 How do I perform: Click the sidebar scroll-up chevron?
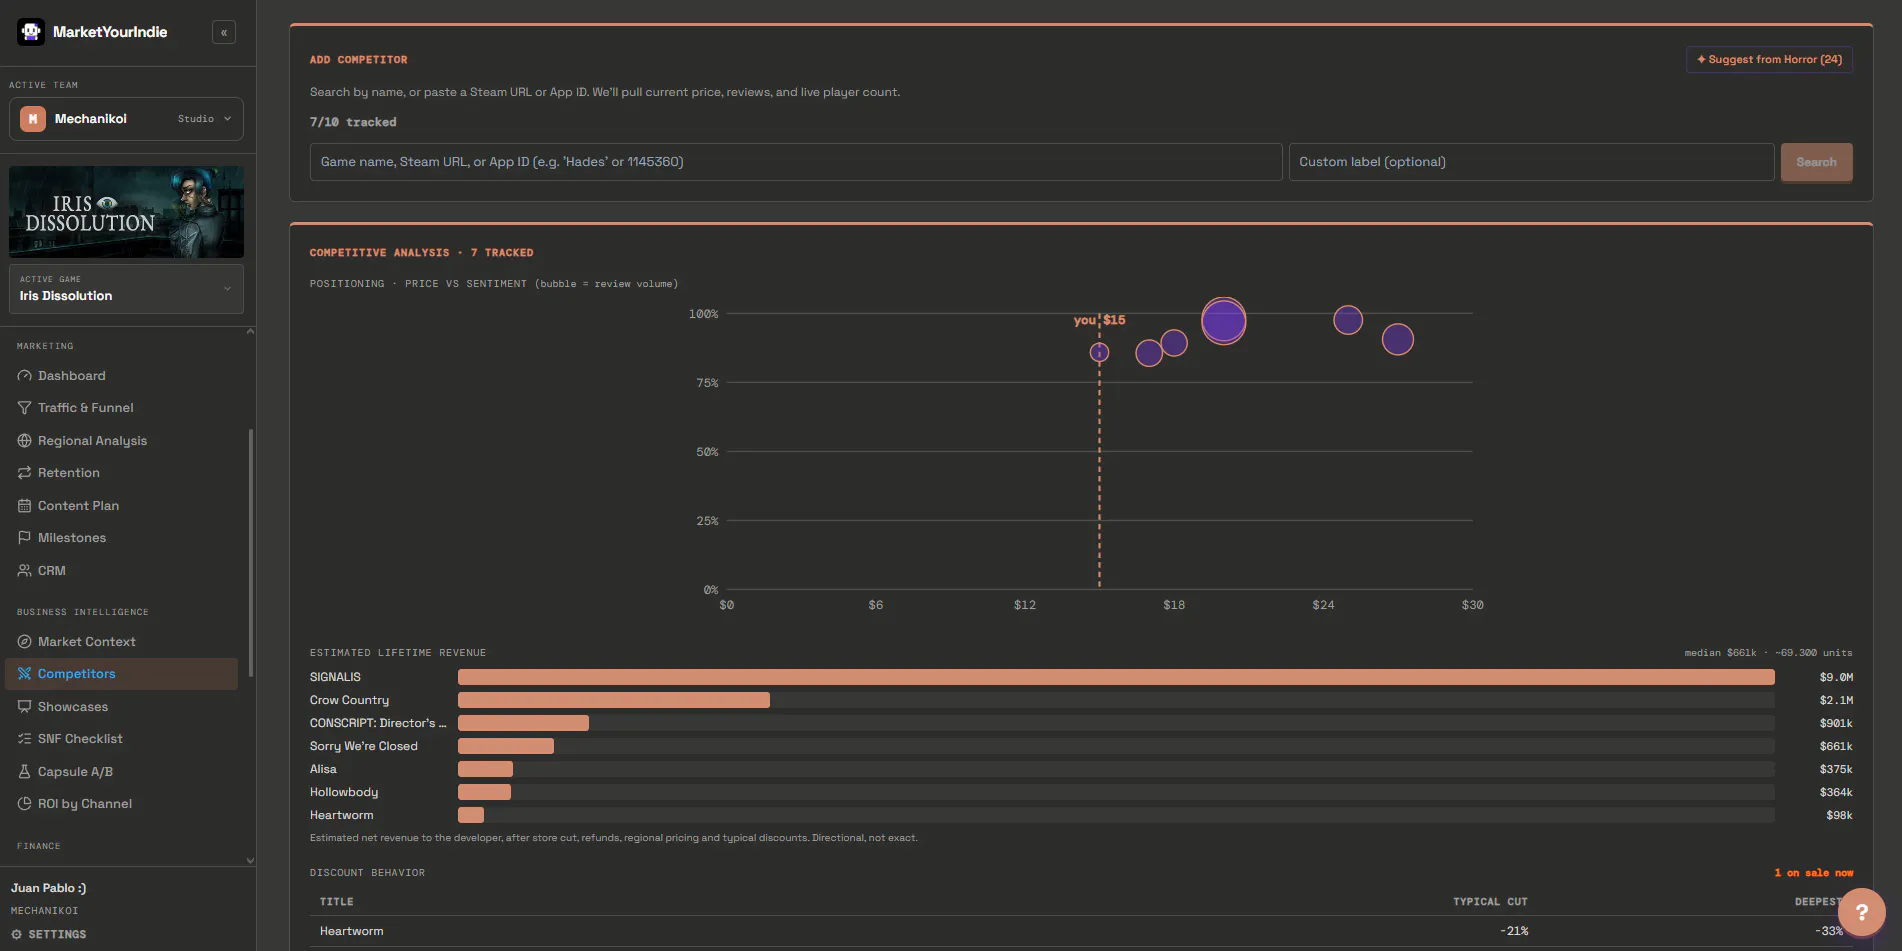point(250,331)
